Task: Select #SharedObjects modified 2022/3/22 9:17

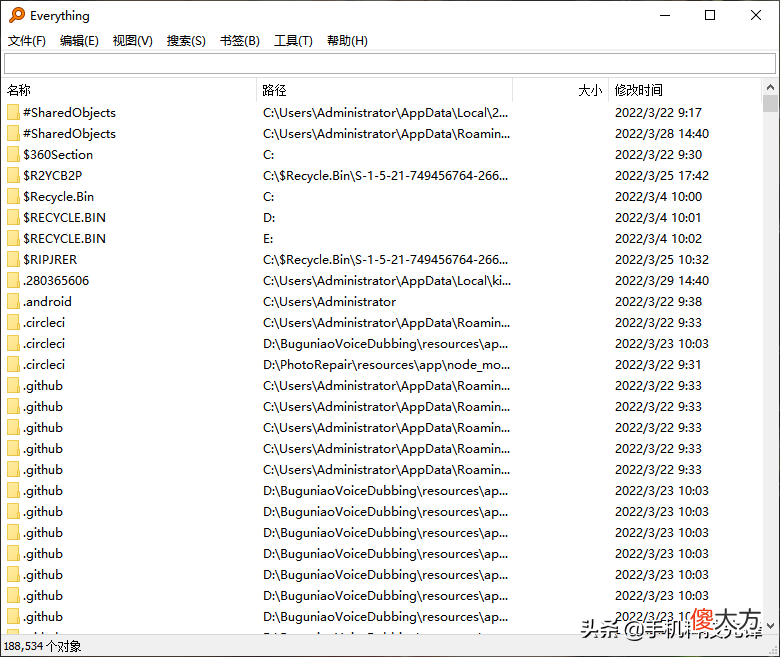Action: [x=69, y=112]
